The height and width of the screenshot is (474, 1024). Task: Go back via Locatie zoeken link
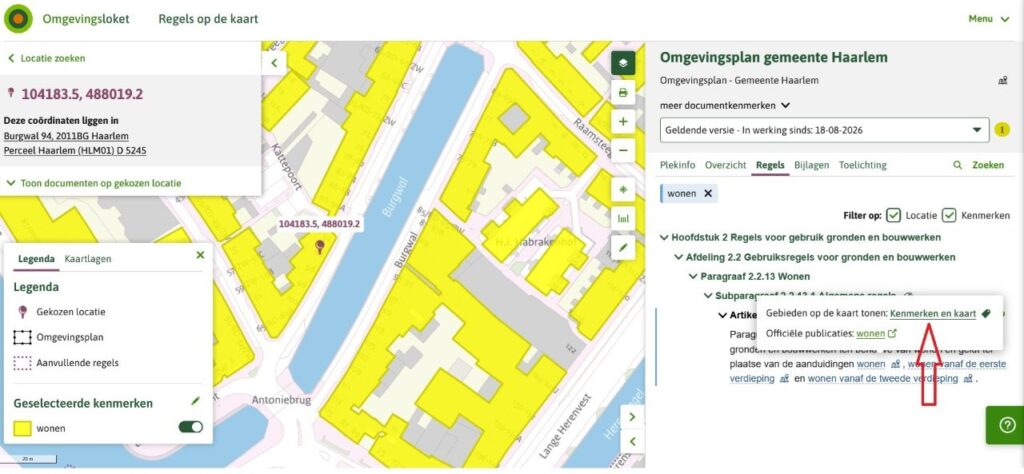[46, 58]
